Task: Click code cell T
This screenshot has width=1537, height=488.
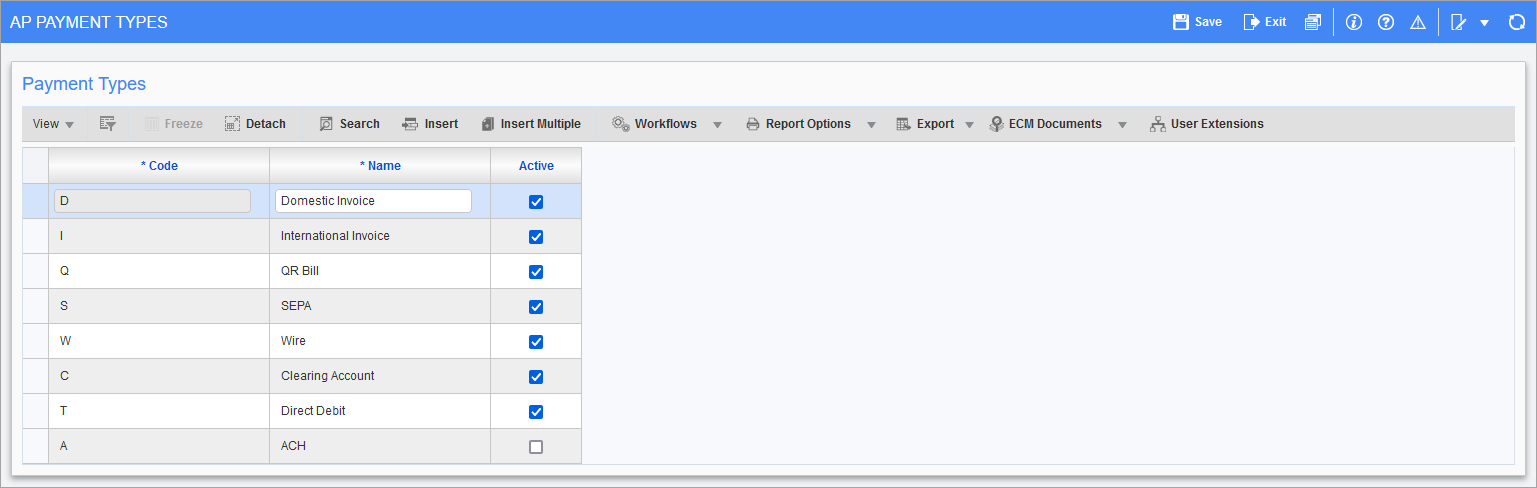Action: tap(159, 411)
